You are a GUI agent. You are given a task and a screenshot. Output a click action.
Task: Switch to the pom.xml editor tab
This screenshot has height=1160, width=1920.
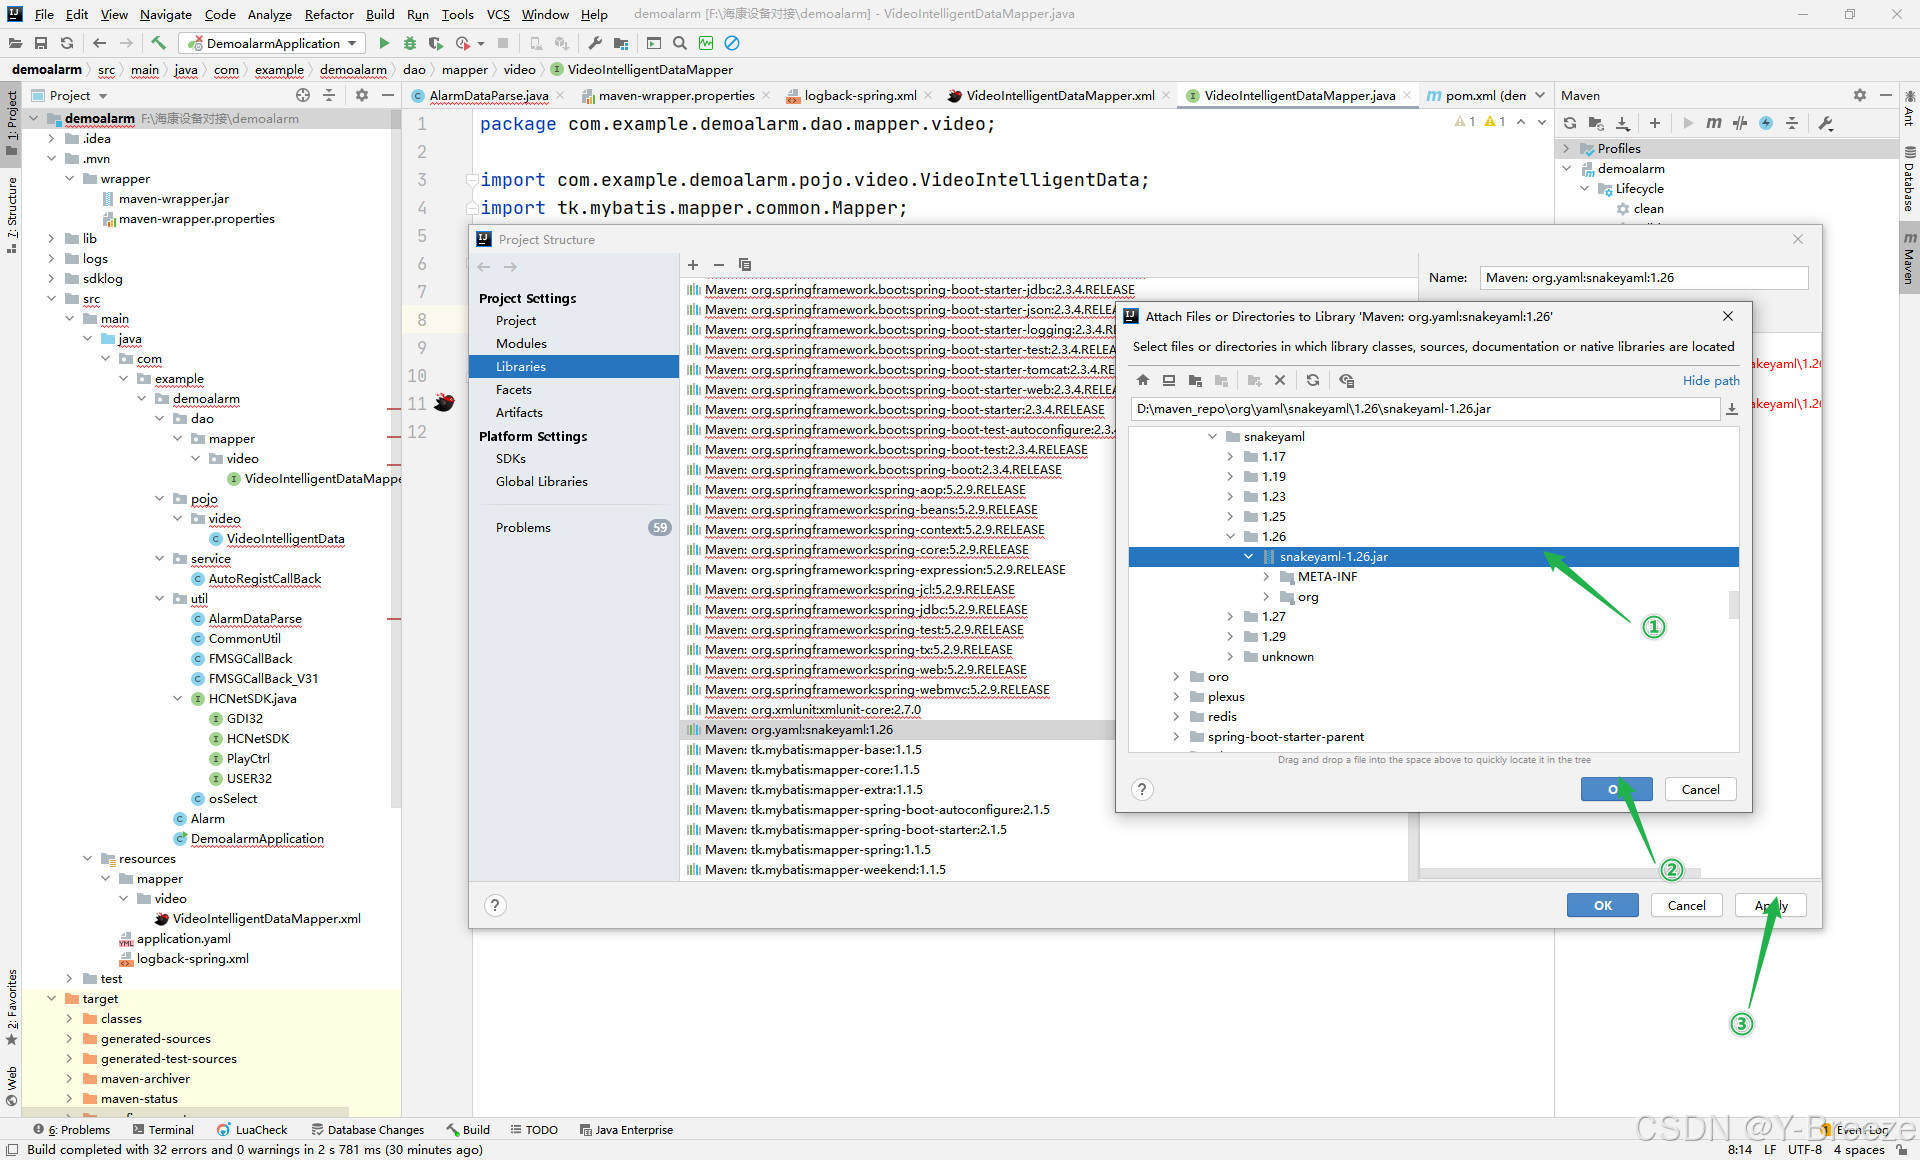1483,95
